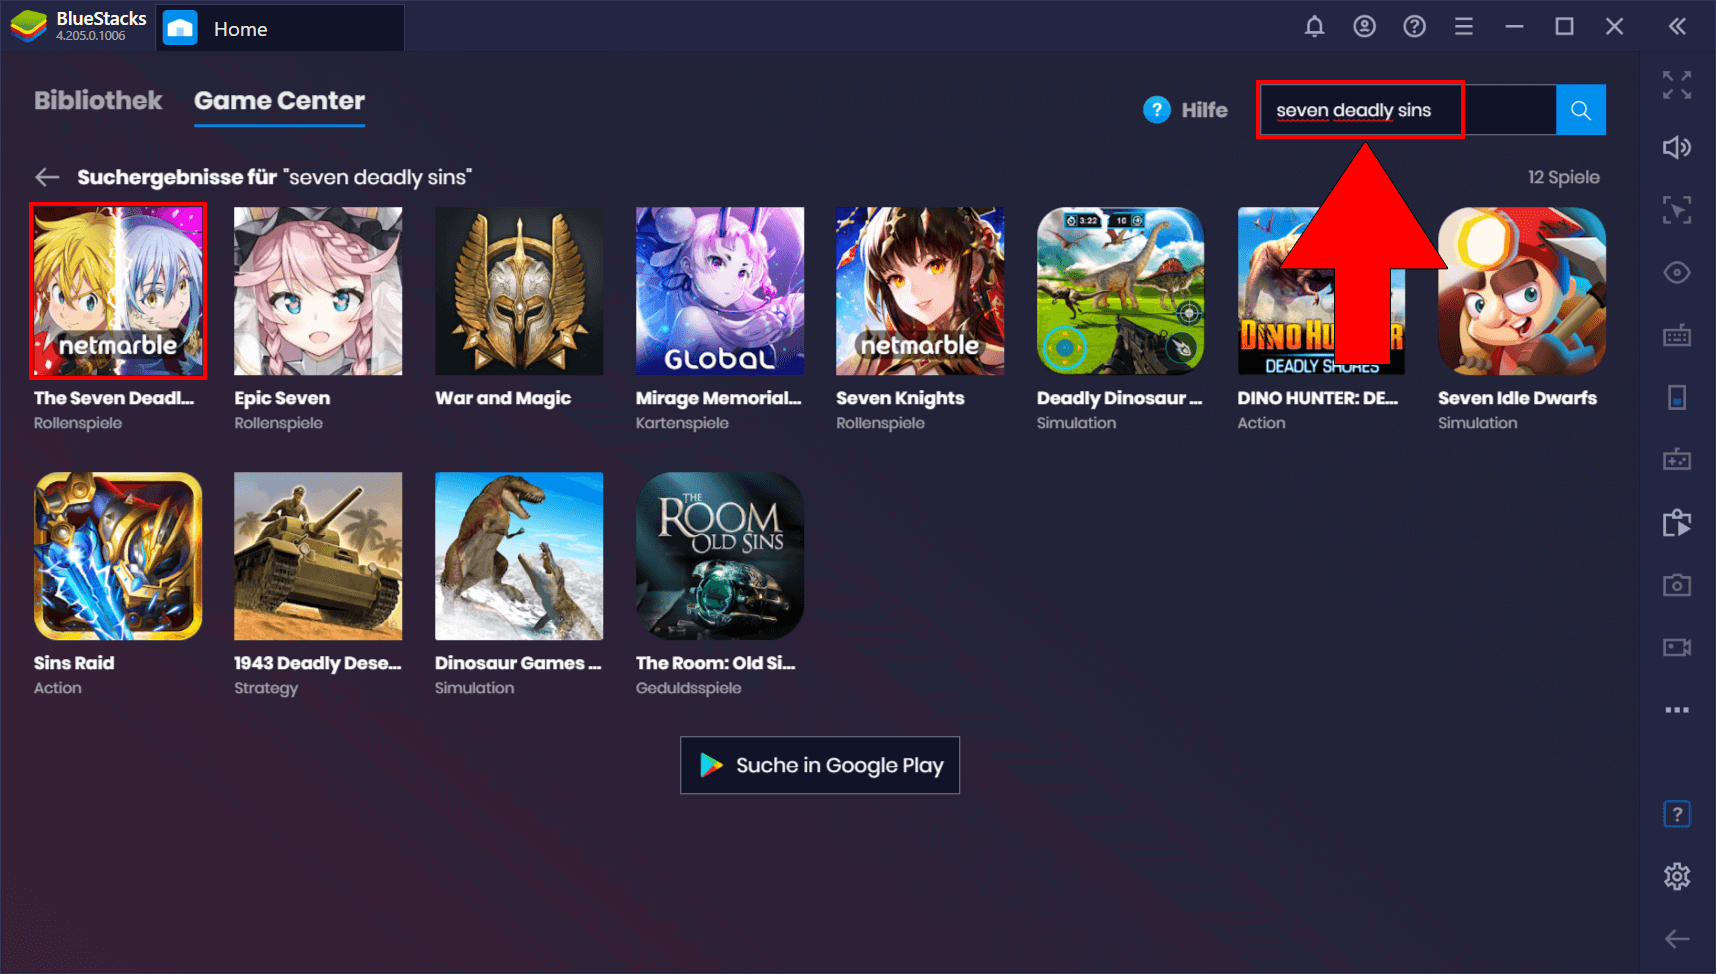Open the Seven Idle Dwarfs thumbnail
Viewport: 1716px width, 974px height.
(1522, 291)
